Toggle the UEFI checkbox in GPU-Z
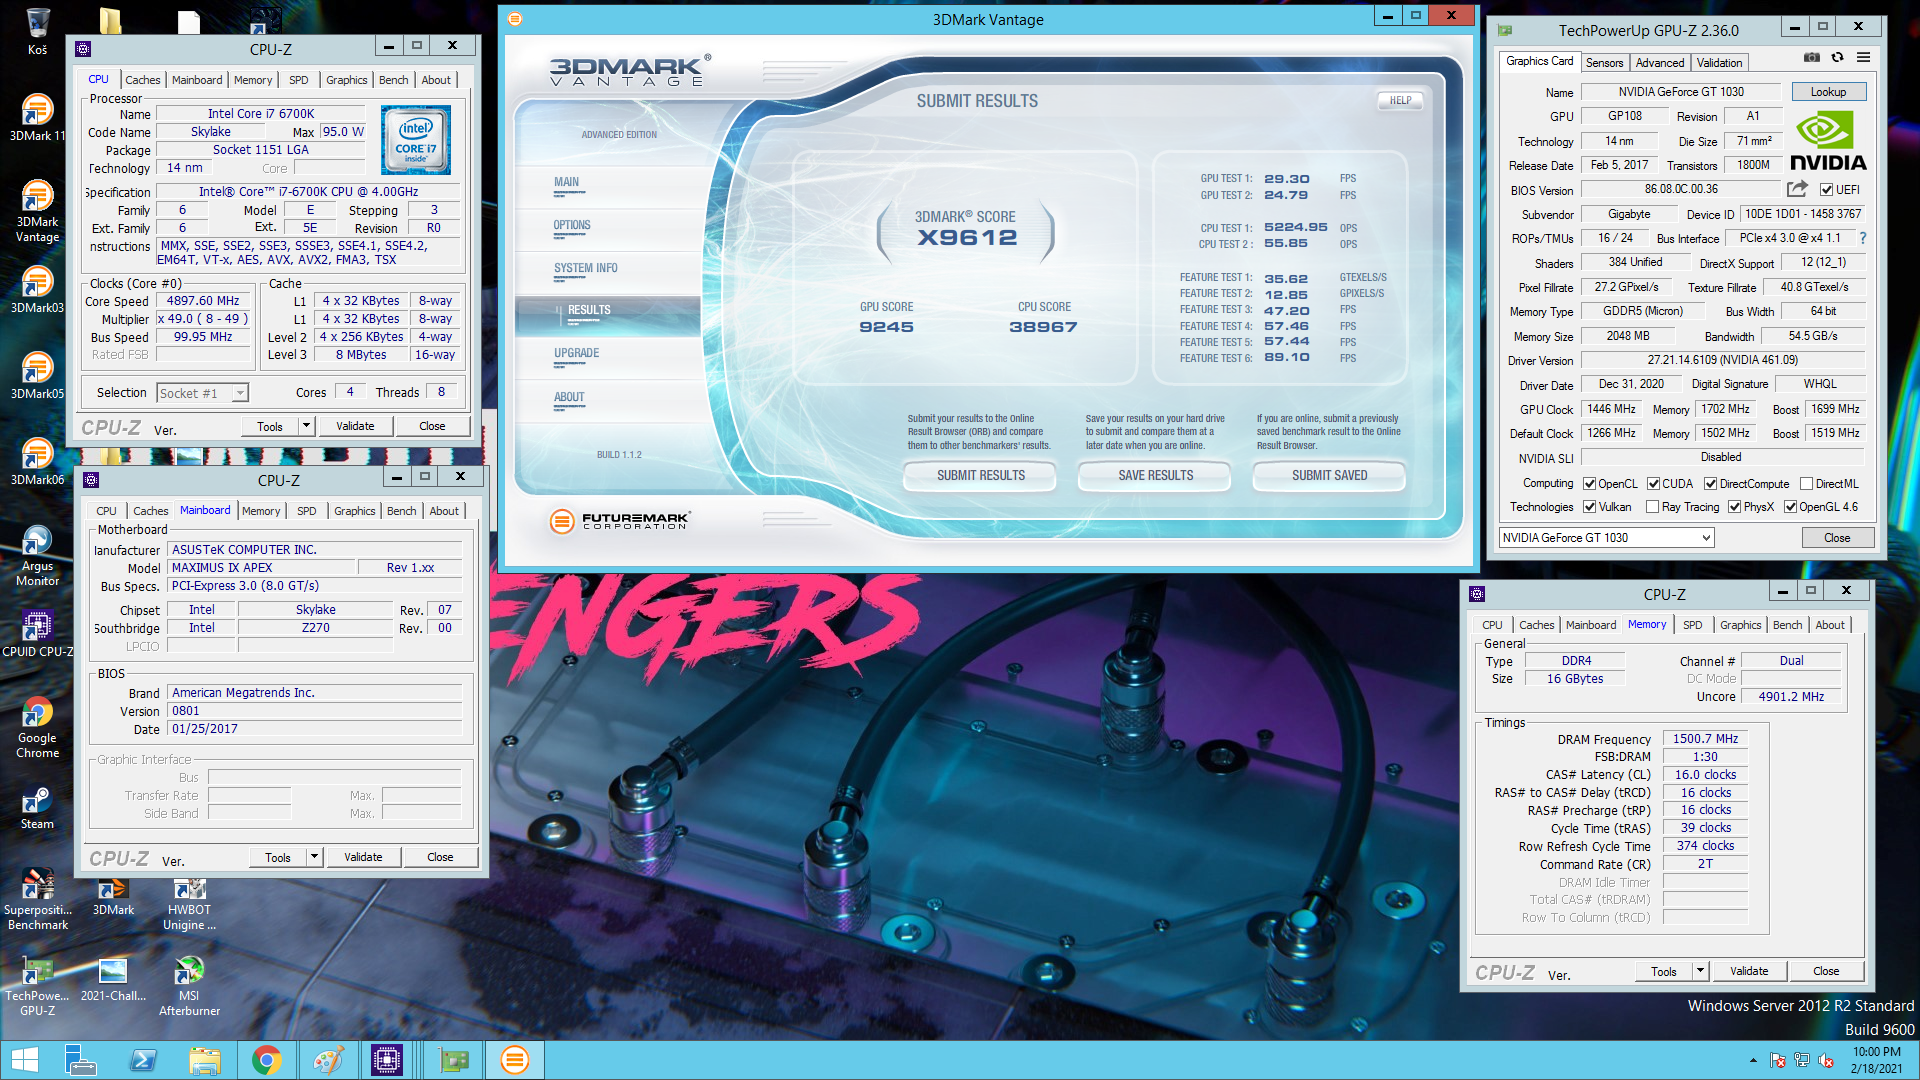1920x1080 pixels. click(1826, 190)
